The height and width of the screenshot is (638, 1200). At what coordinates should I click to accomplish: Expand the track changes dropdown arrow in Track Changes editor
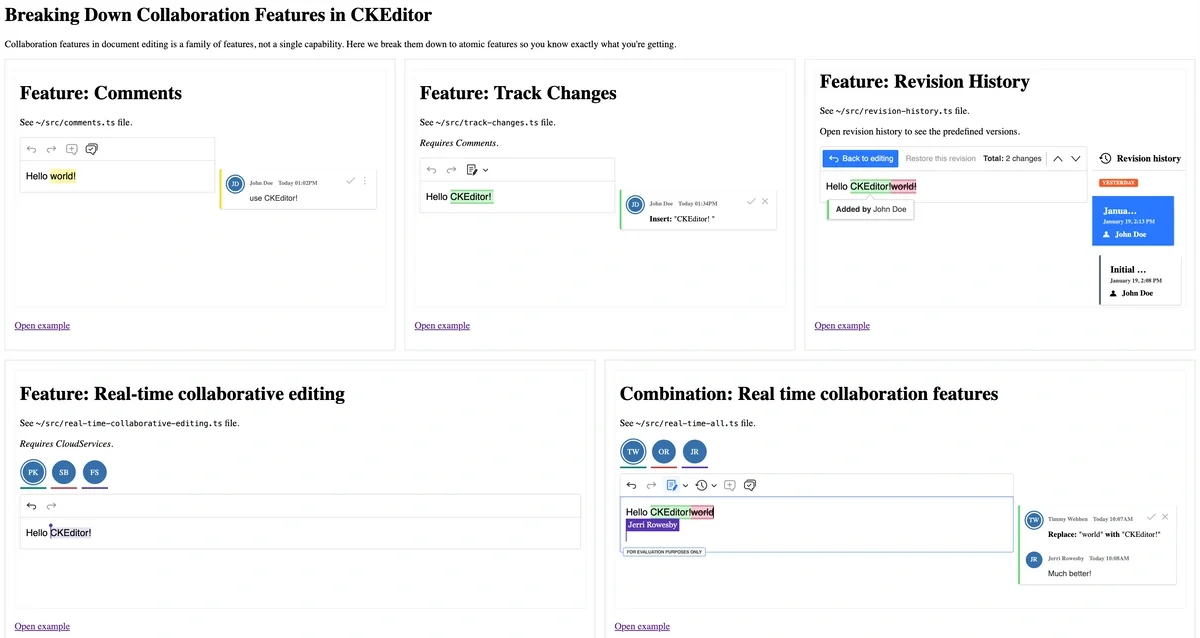(x=486, y=170)
